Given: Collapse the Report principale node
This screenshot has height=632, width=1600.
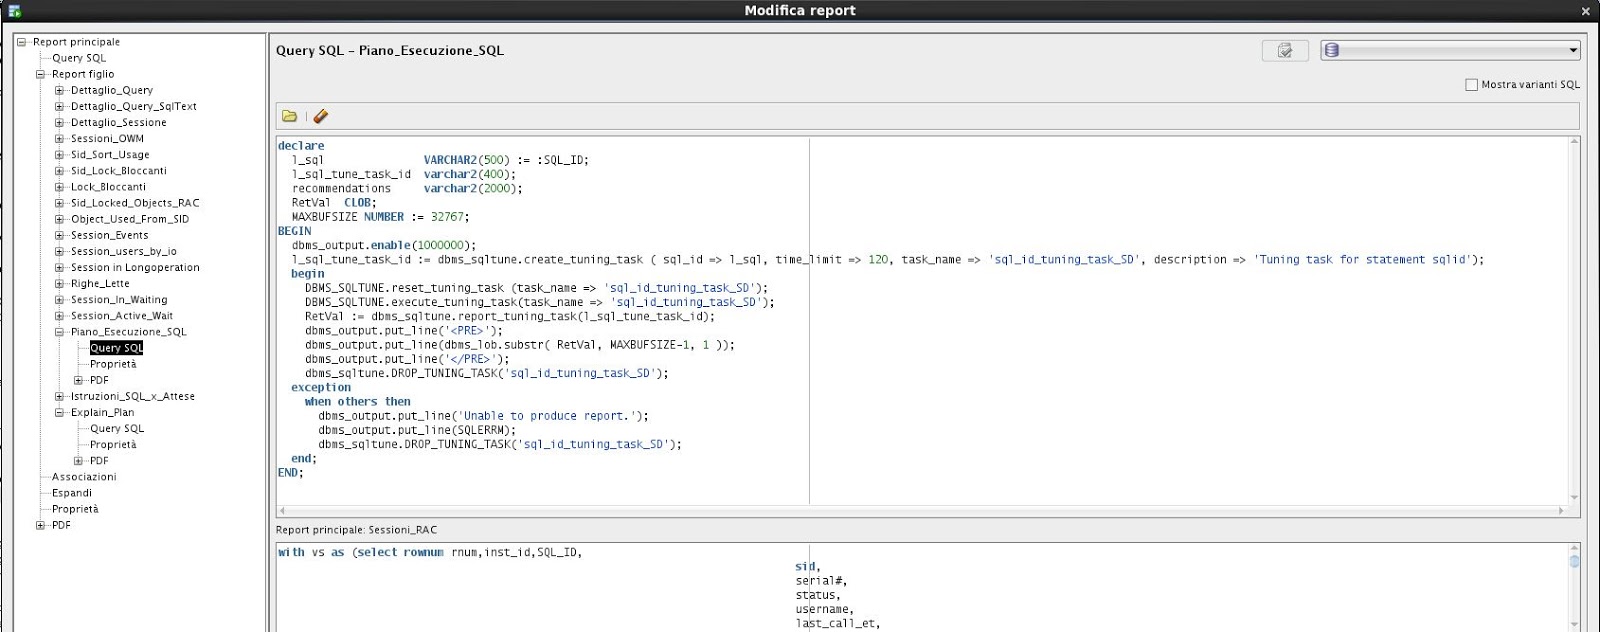Looking at the screenshot, I should click(21, 42).
